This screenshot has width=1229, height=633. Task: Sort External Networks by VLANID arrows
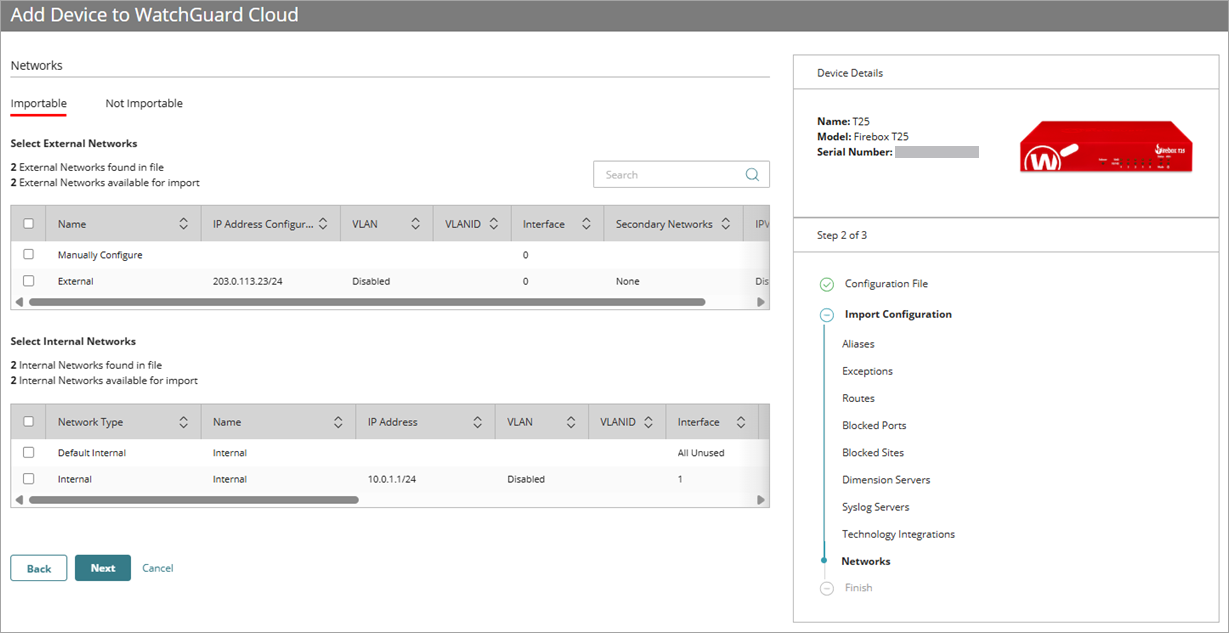click(x=494, y=224)
